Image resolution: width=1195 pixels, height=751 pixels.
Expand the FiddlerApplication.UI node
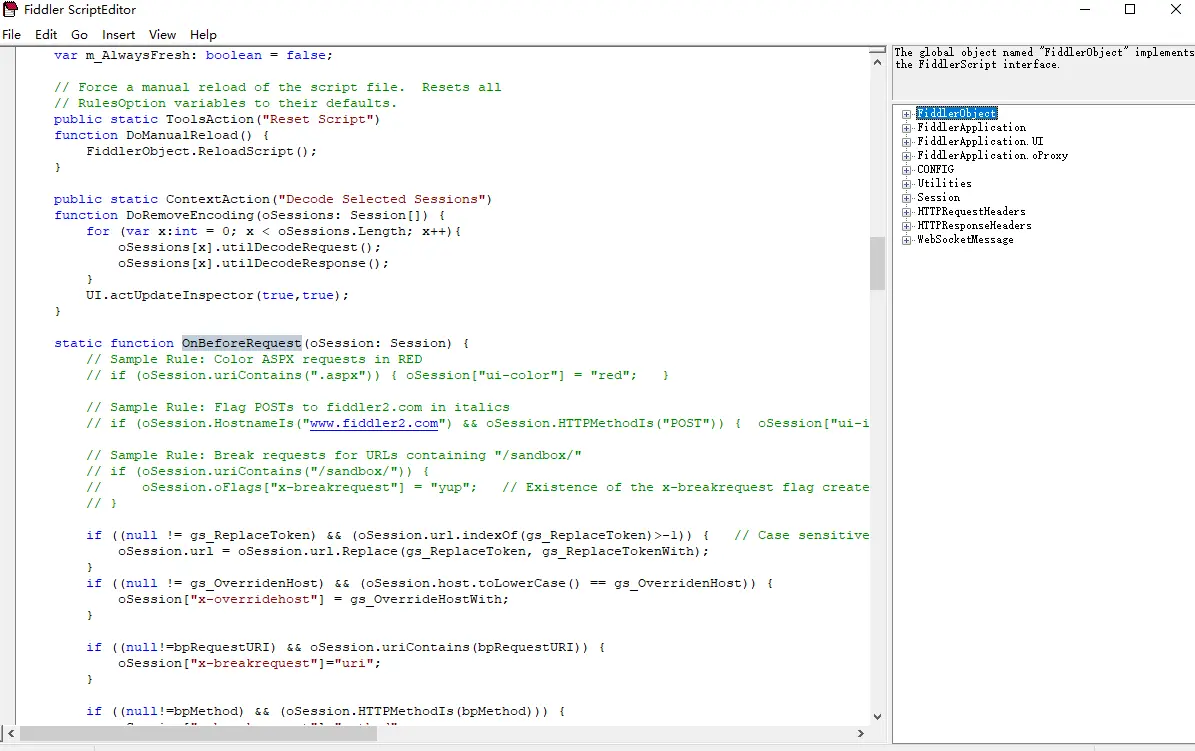pos(906,142)
